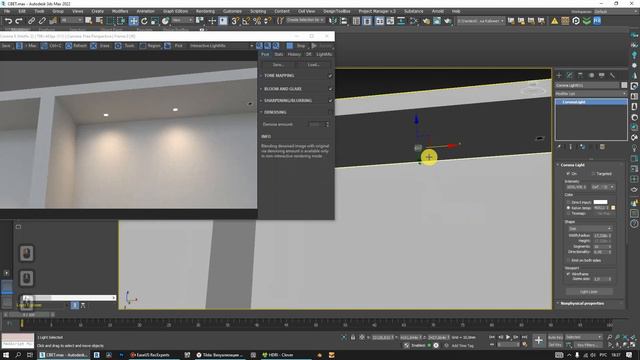Click the white Direct input color swatch
Image resolution: width=640 pixels, height=360 pixels.
(x=600, y=202)
